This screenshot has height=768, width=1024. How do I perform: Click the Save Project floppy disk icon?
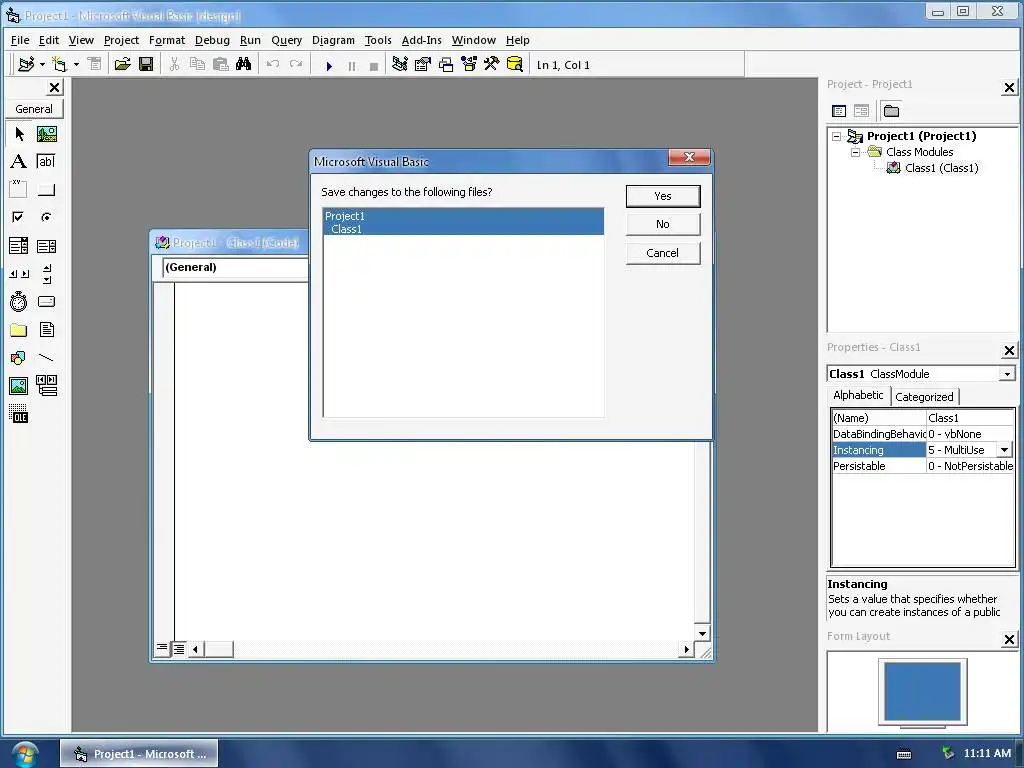(146, 64)
